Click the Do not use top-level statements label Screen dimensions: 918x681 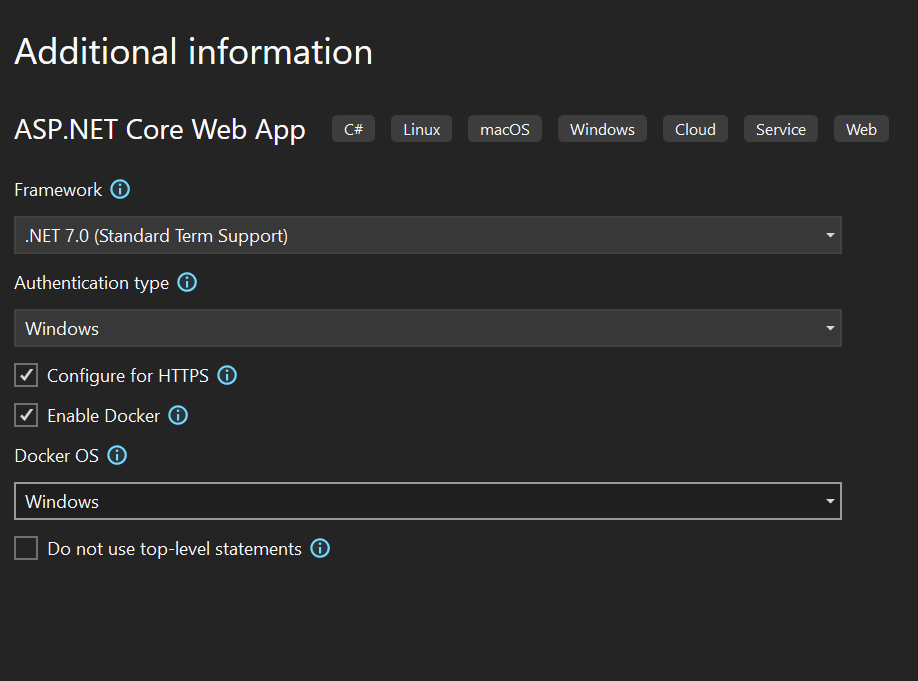click(x=174, y=549)
